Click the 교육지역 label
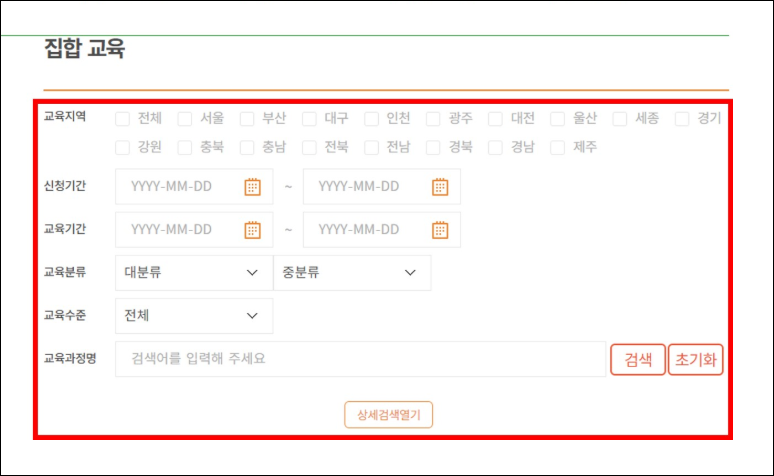Screen dimensions: 774x476 [65, 117]
